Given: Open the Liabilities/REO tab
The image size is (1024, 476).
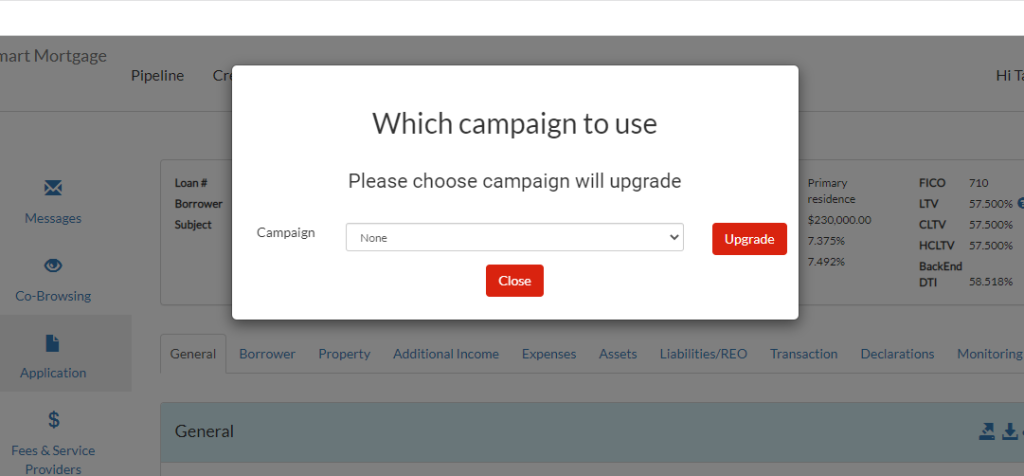Looking at the screenshot, I should click(x=703, y=354).
